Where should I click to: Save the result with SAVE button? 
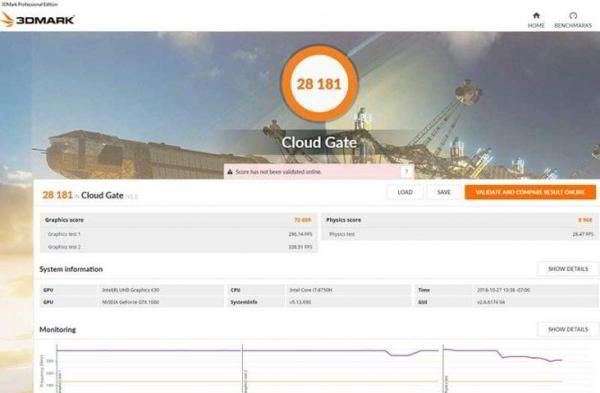[444, 192]
